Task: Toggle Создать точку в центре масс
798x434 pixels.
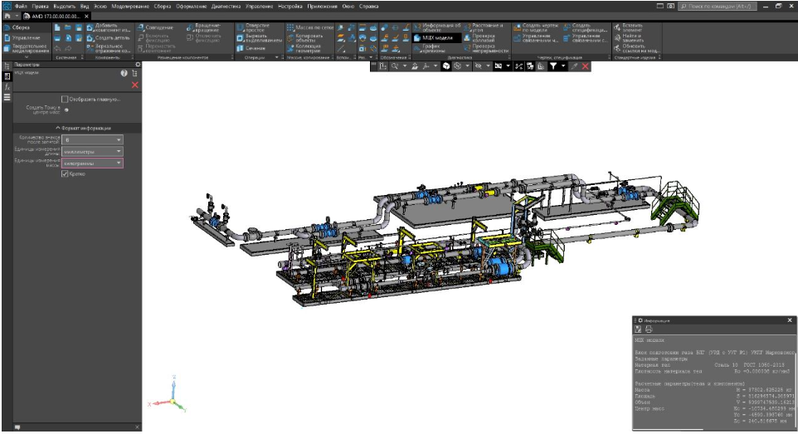Action: point(67,109)
